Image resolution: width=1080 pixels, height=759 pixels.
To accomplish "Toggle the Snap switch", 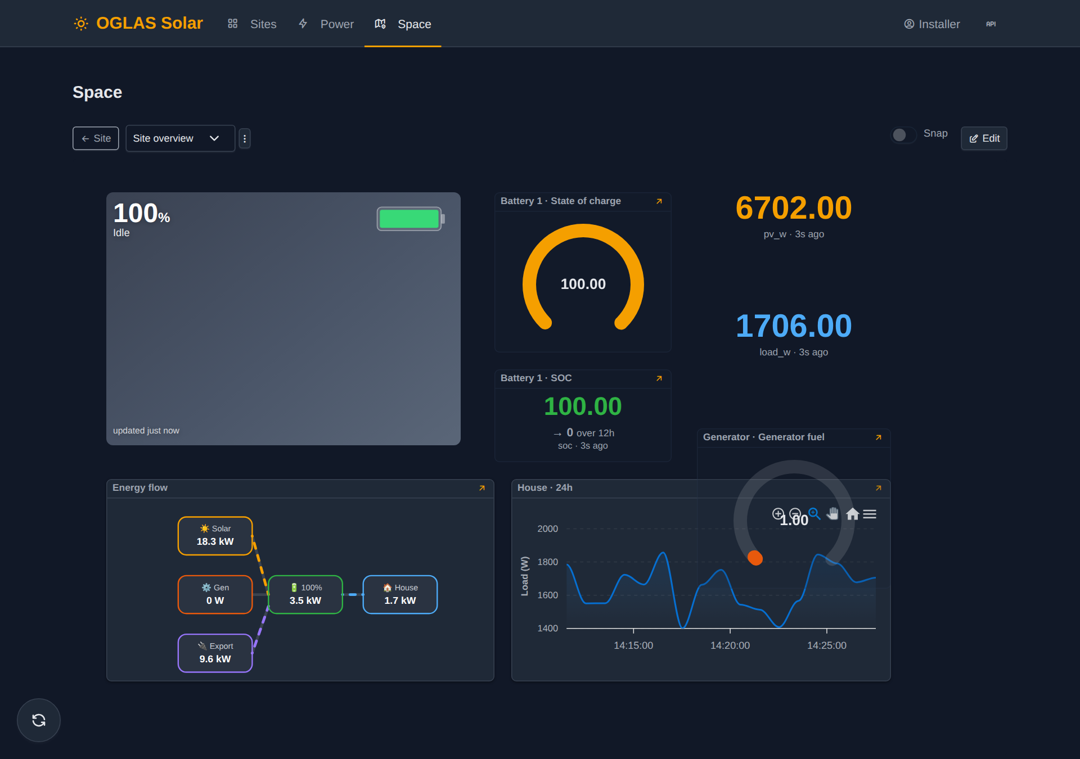I will 903,135.
